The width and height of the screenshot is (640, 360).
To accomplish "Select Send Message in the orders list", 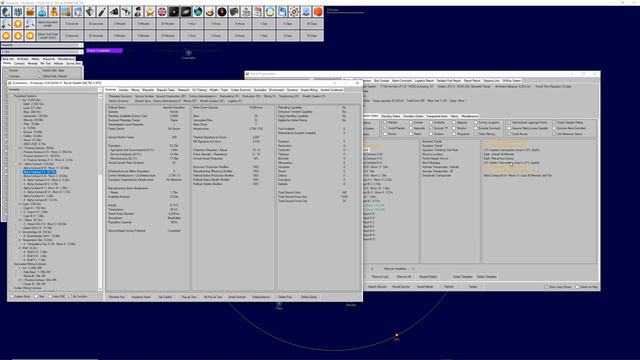I will [431, 162].
